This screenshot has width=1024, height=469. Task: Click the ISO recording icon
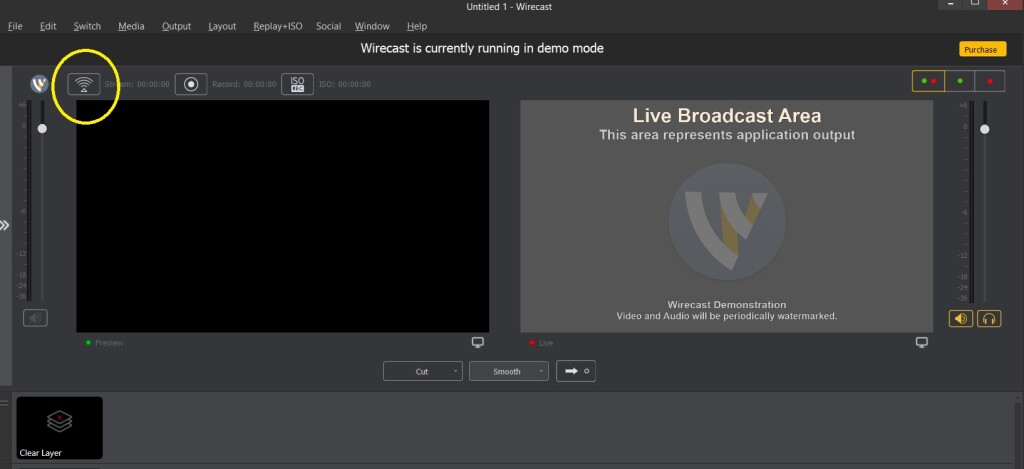[x=297, y=84]
